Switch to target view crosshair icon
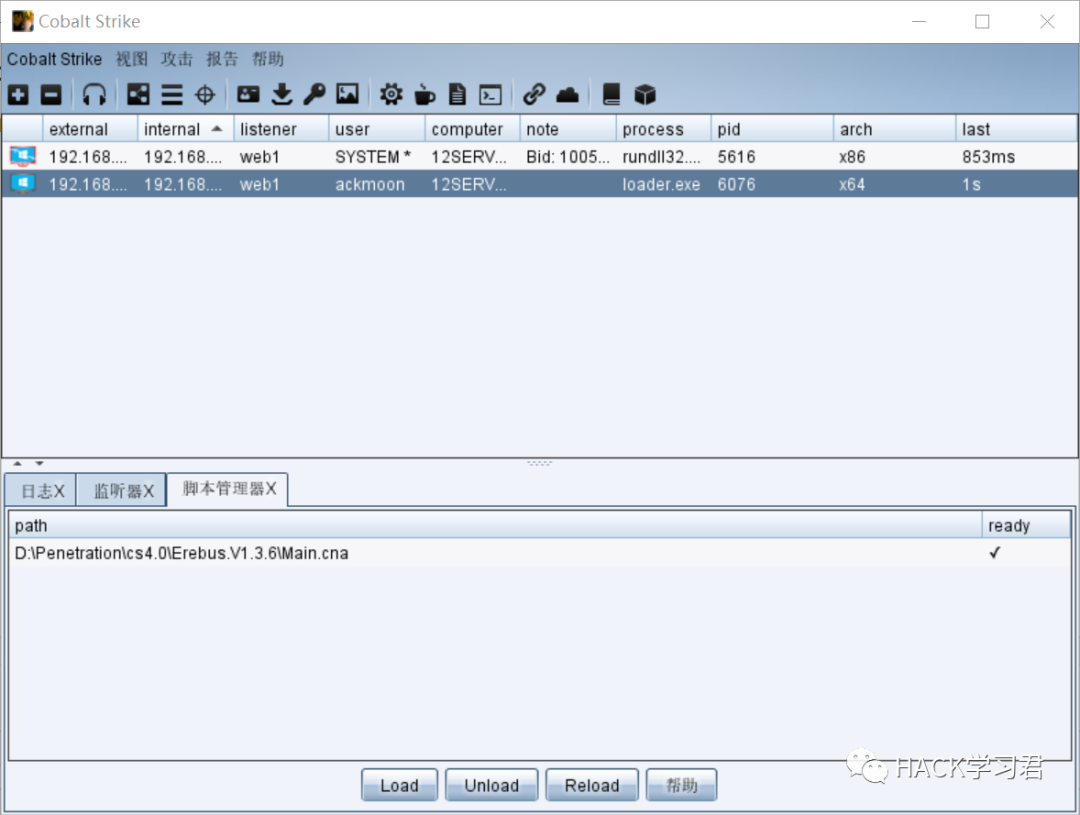Screen dimensions: 1080x815 click(x=205, y=94)
